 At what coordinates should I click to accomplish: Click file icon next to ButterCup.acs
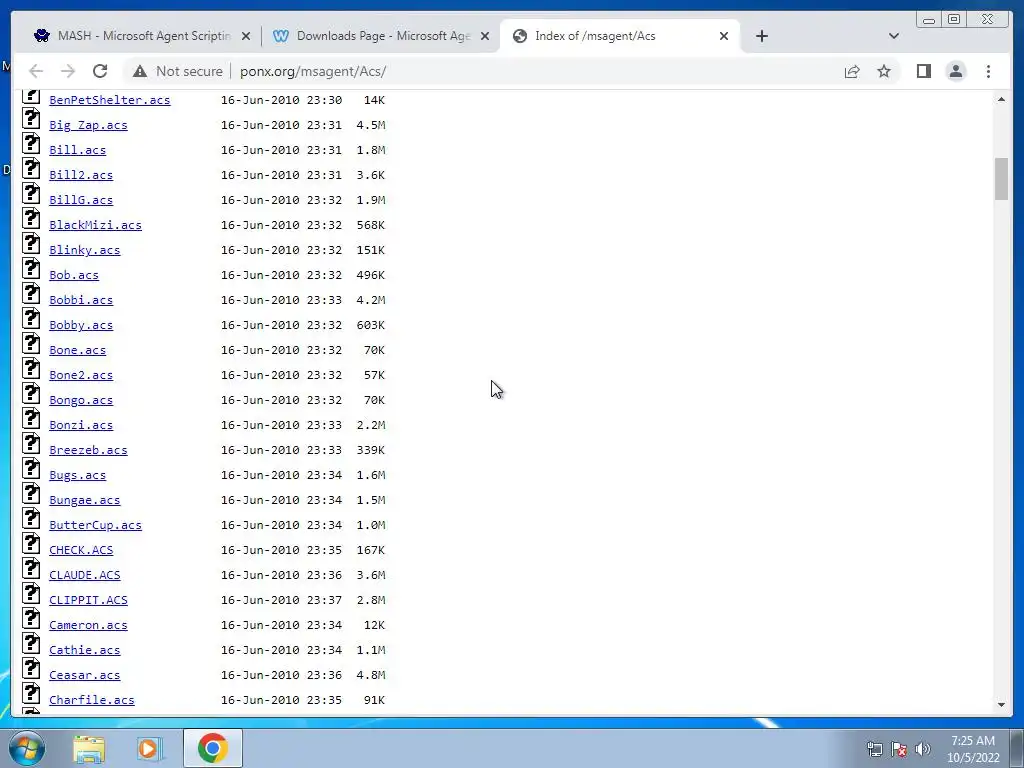tap(31, 519)
